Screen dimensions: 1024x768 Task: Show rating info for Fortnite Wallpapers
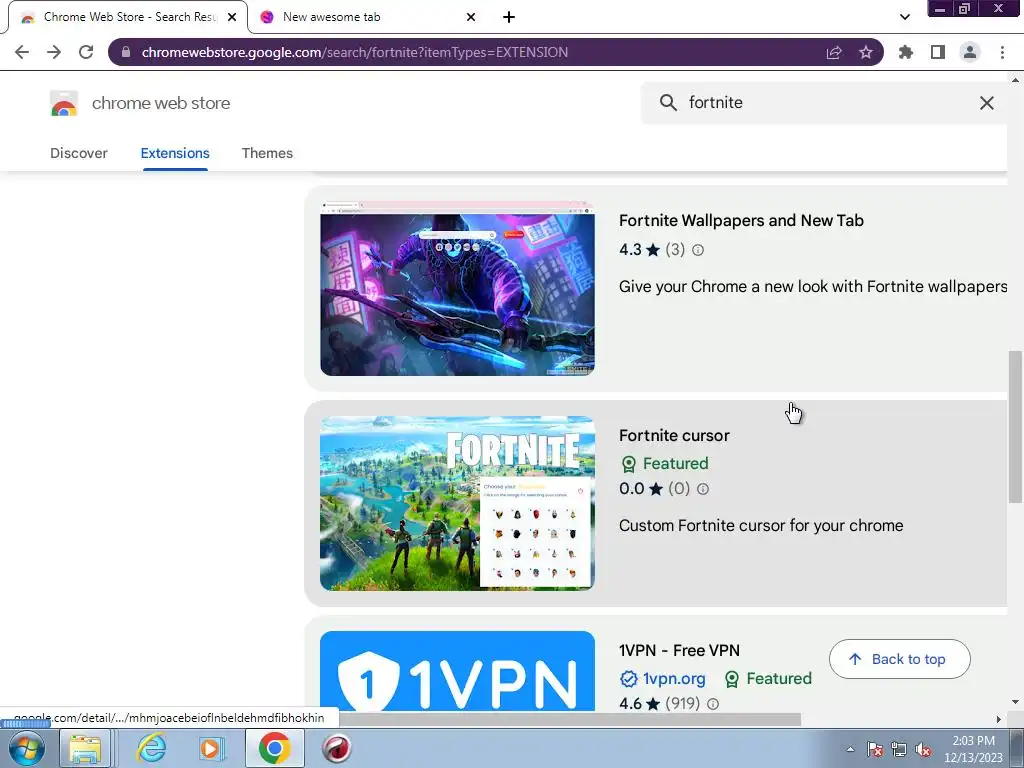click(698, 250)
